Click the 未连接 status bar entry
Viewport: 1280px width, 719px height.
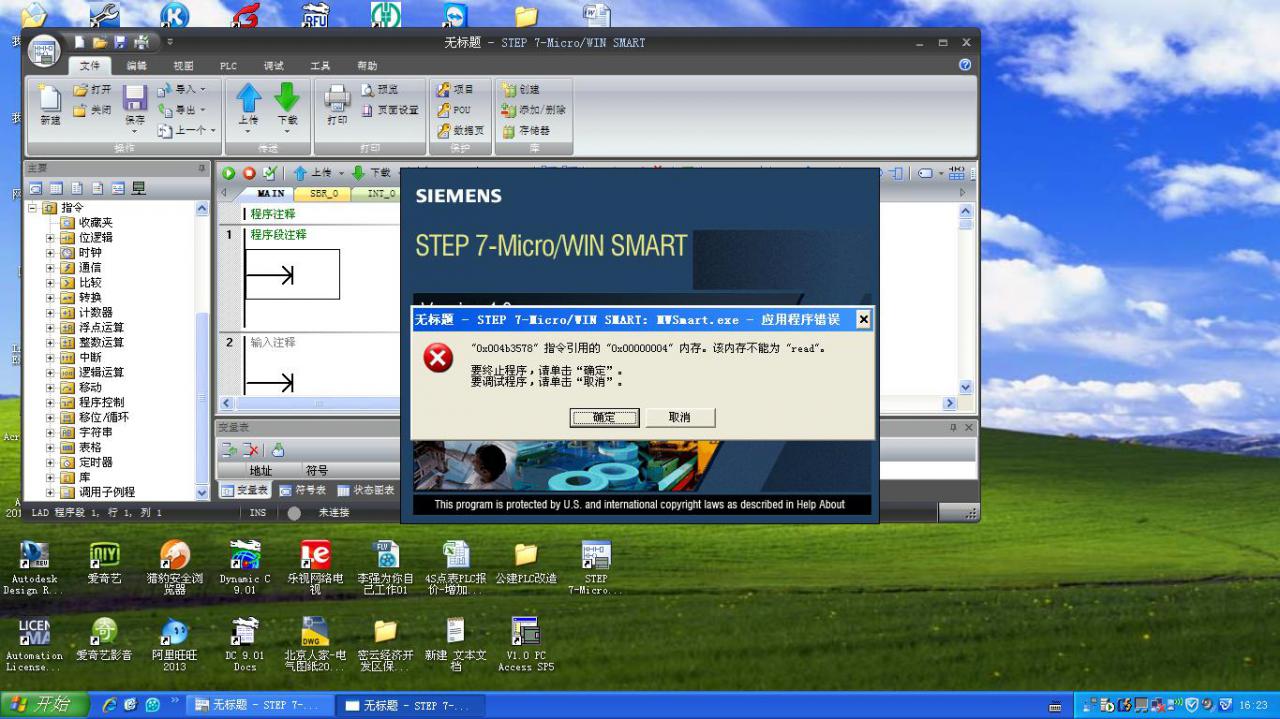pyautogui.click(x=333, y=512)
